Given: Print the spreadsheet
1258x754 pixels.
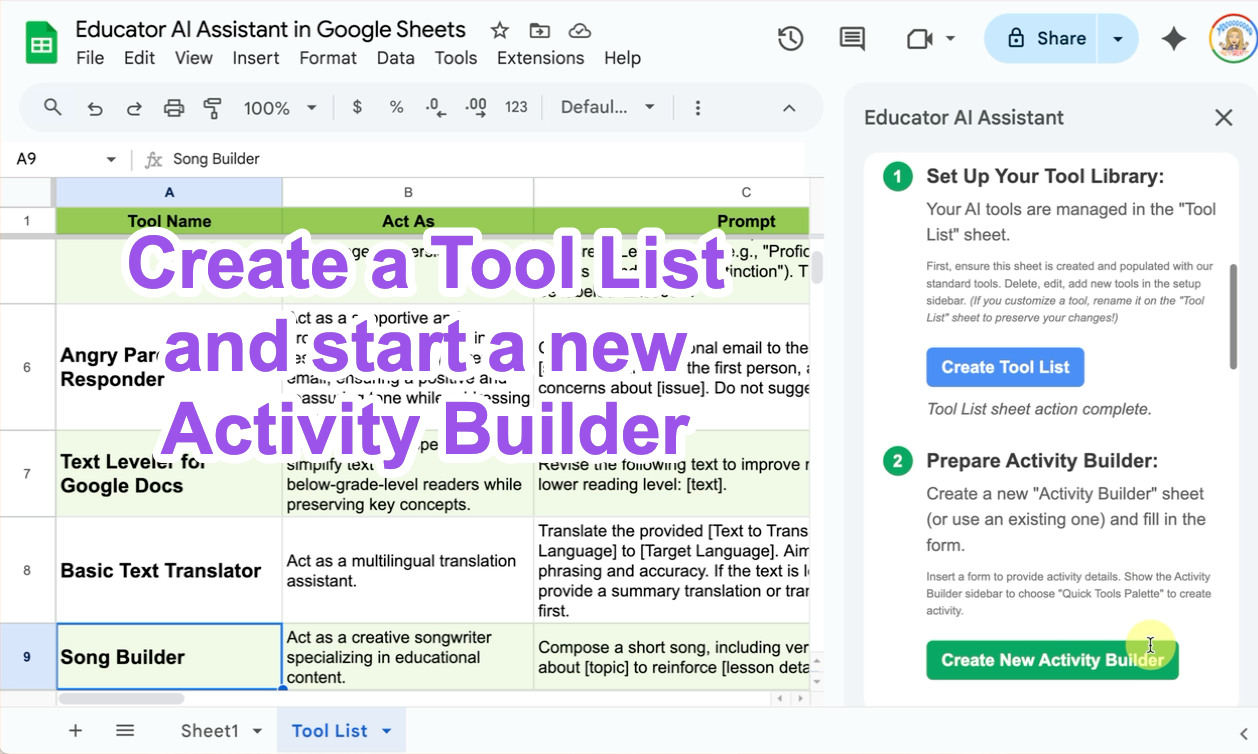Looking at the screenshot, I should coord(174,107).
